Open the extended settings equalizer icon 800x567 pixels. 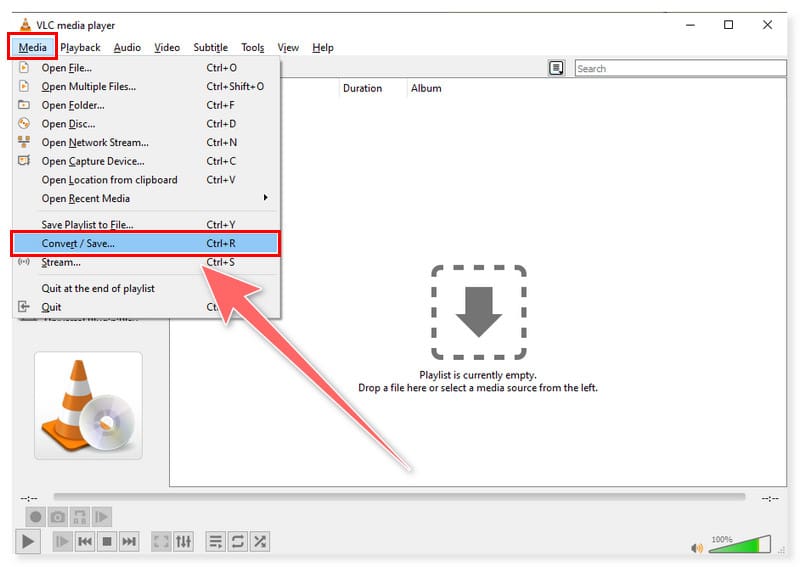183,541
